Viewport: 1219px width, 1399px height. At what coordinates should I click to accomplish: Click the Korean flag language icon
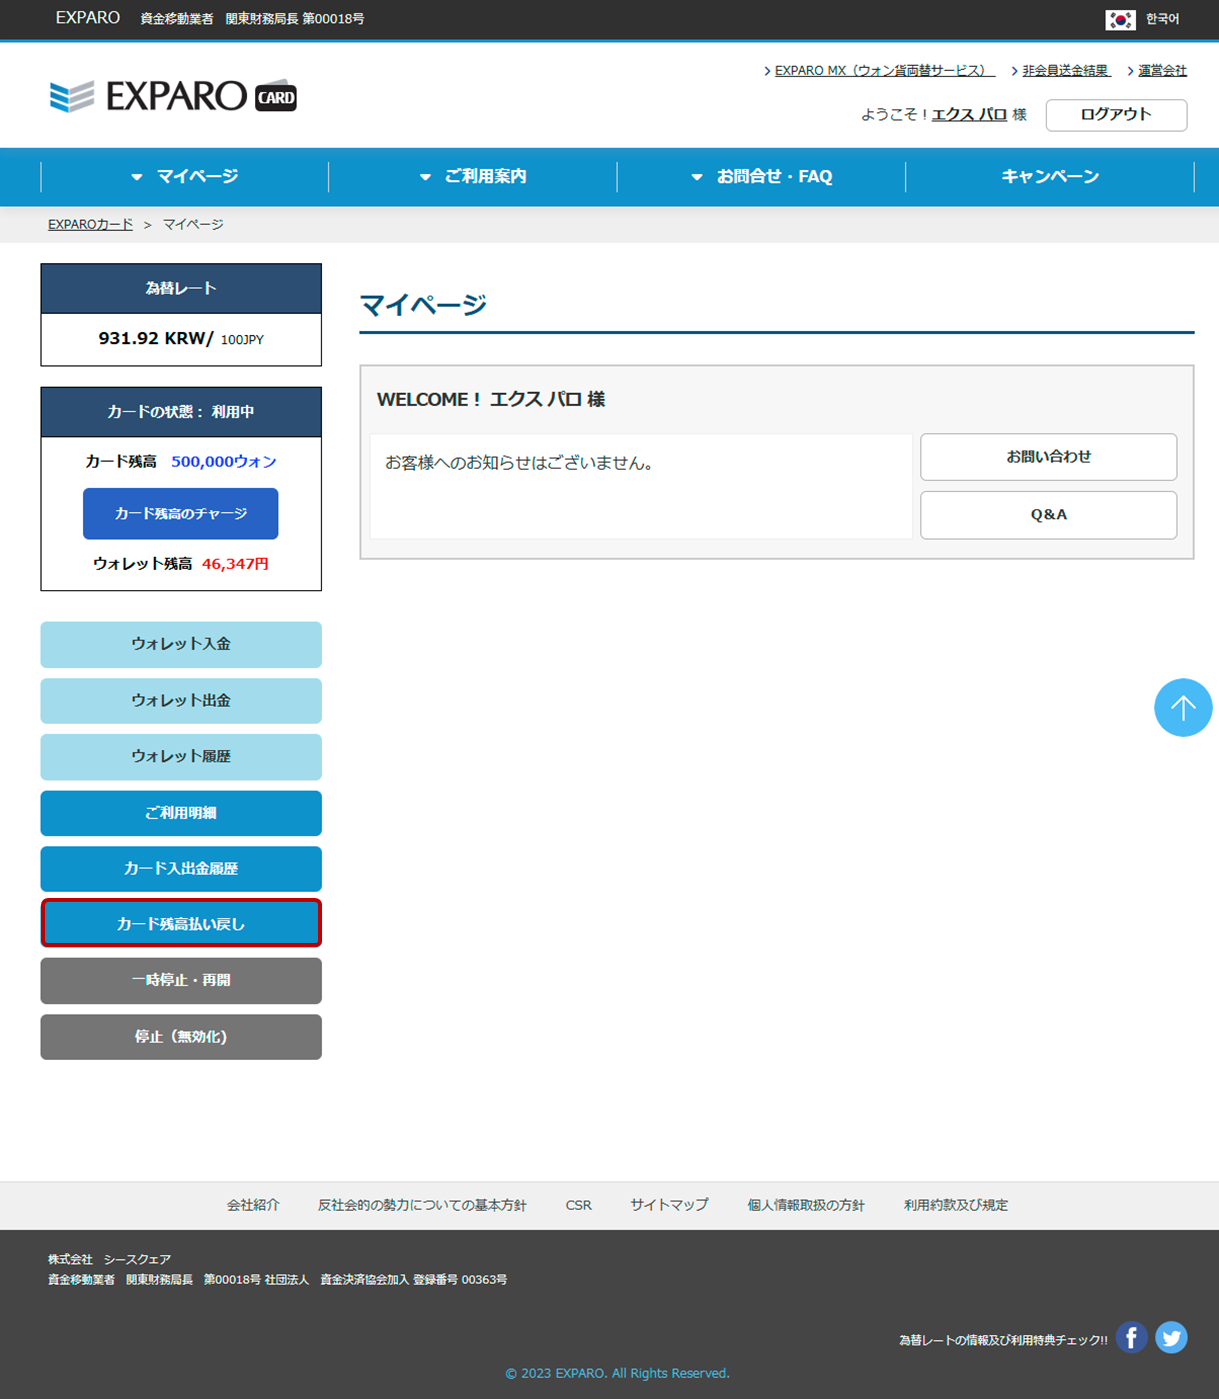click(x=1120, y=19)
